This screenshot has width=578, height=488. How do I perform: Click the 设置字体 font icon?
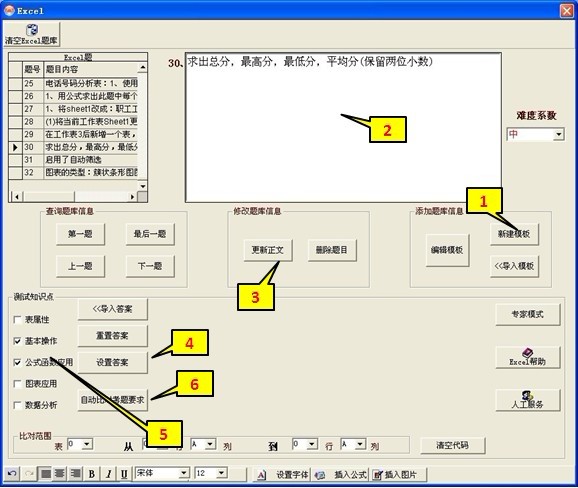[261, 475]
